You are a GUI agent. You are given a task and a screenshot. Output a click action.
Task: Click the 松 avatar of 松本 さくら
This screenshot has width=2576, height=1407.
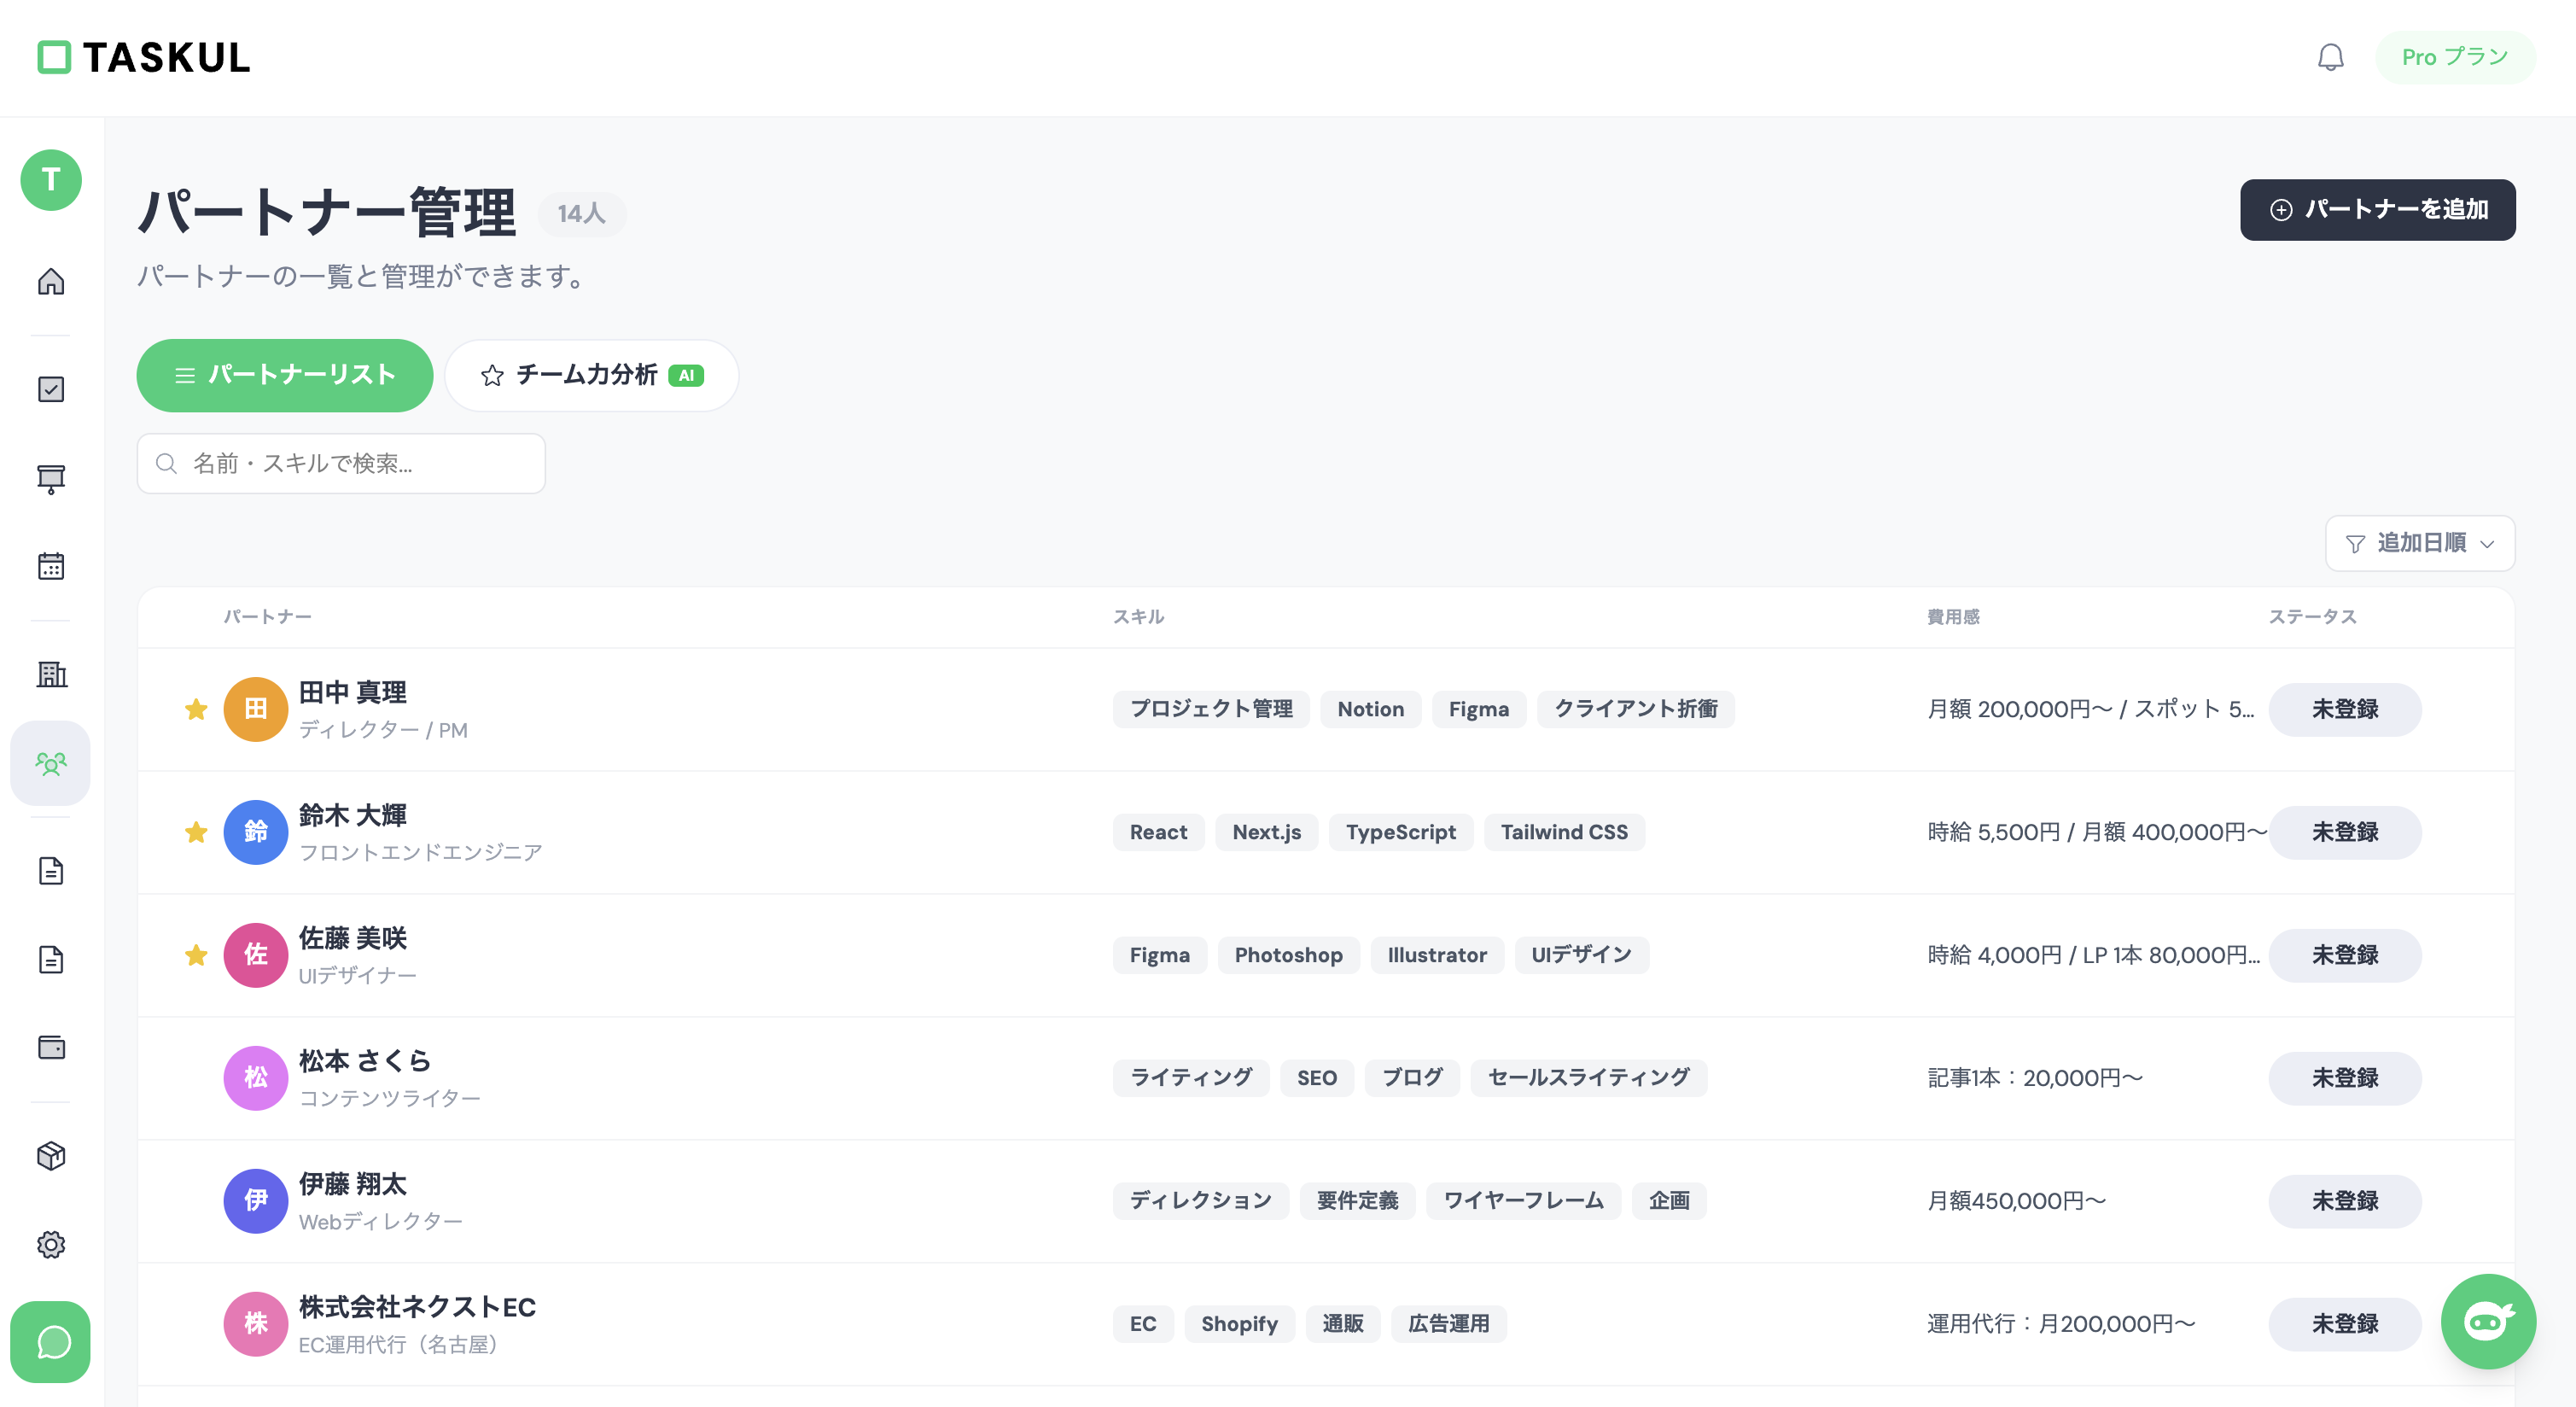pyautogui.click(x=256, y=1078)
